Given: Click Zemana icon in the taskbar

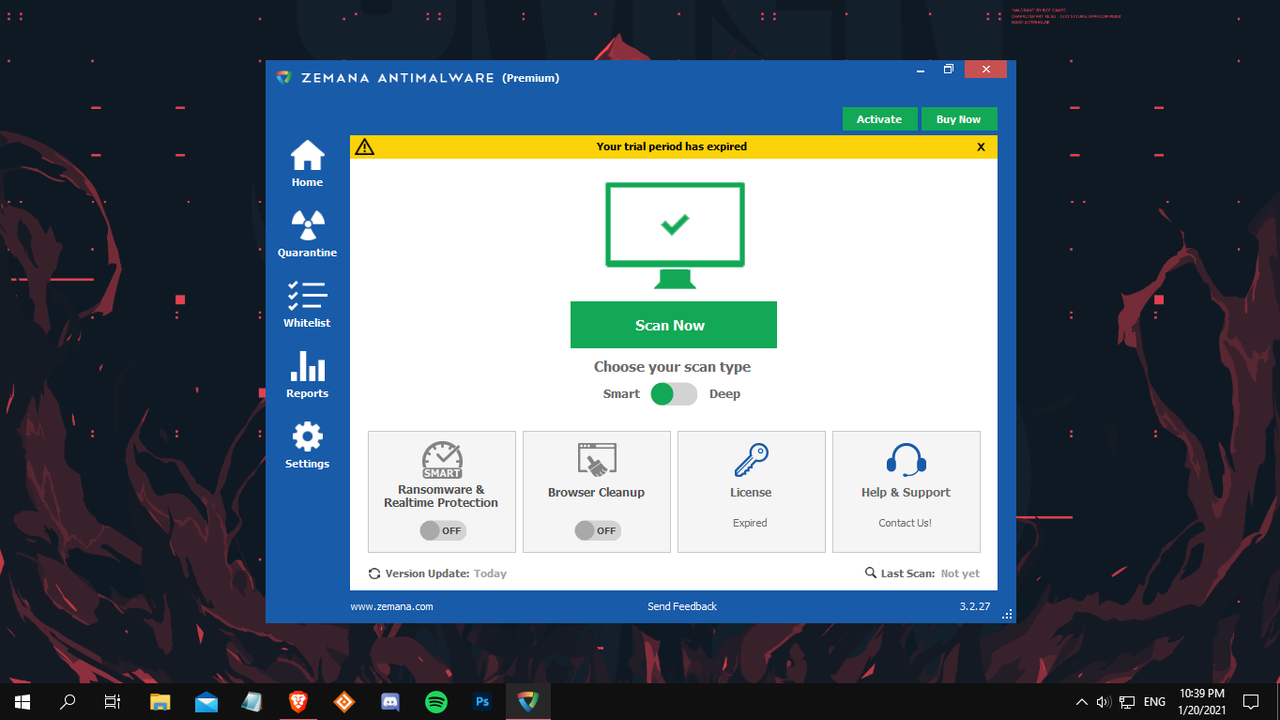Looking at the screenshot, I should click(528, 702).
